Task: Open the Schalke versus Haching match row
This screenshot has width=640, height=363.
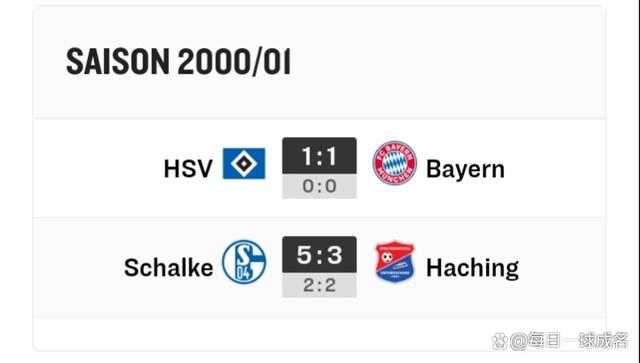Action: pyautogui.click(x=319, y=267)
